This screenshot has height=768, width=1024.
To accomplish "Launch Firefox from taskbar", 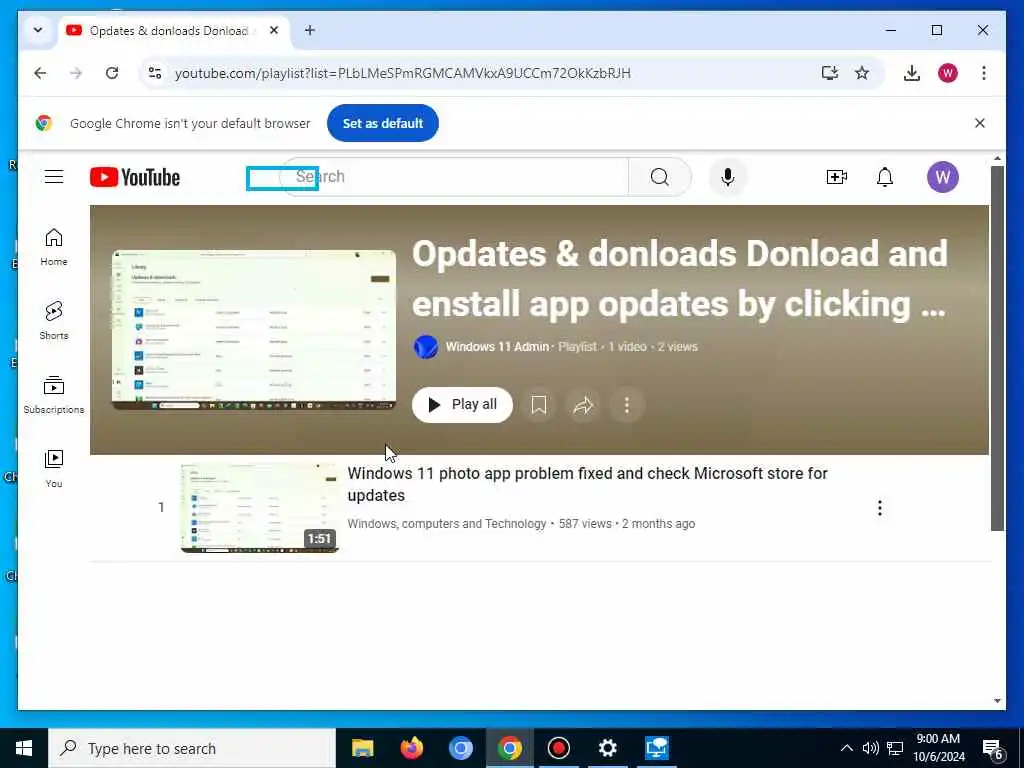I will pos(411,748).
